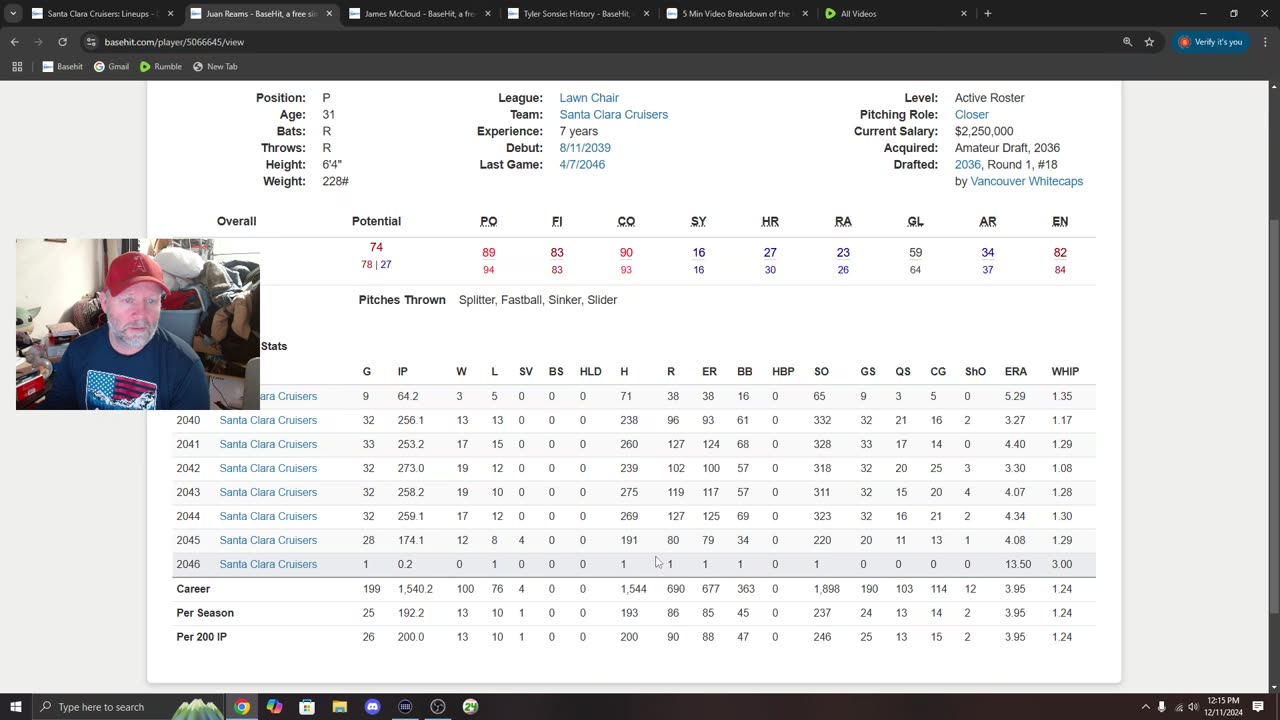Image resolution: width=1280 pixels, height=720 pixels.
Task: Reload the current page
Action: [x=62, y=42]
